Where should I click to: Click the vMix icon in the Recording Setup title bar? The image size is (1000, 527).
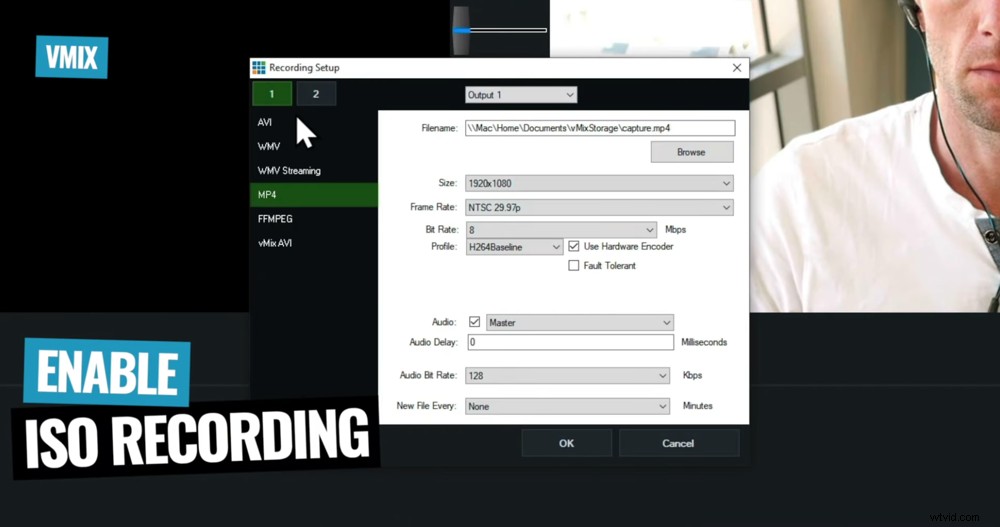[x=258, y=68]
